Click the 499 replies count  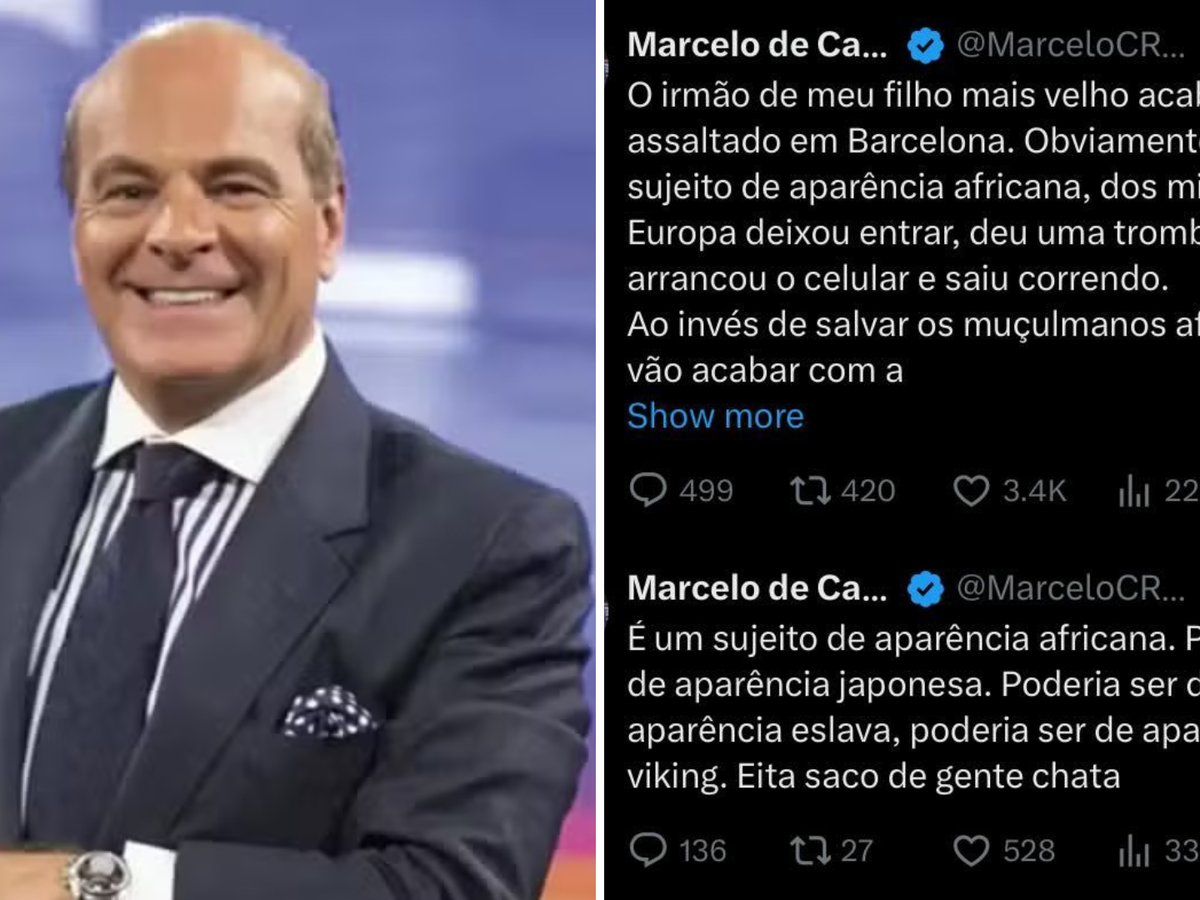pos(705,491)
